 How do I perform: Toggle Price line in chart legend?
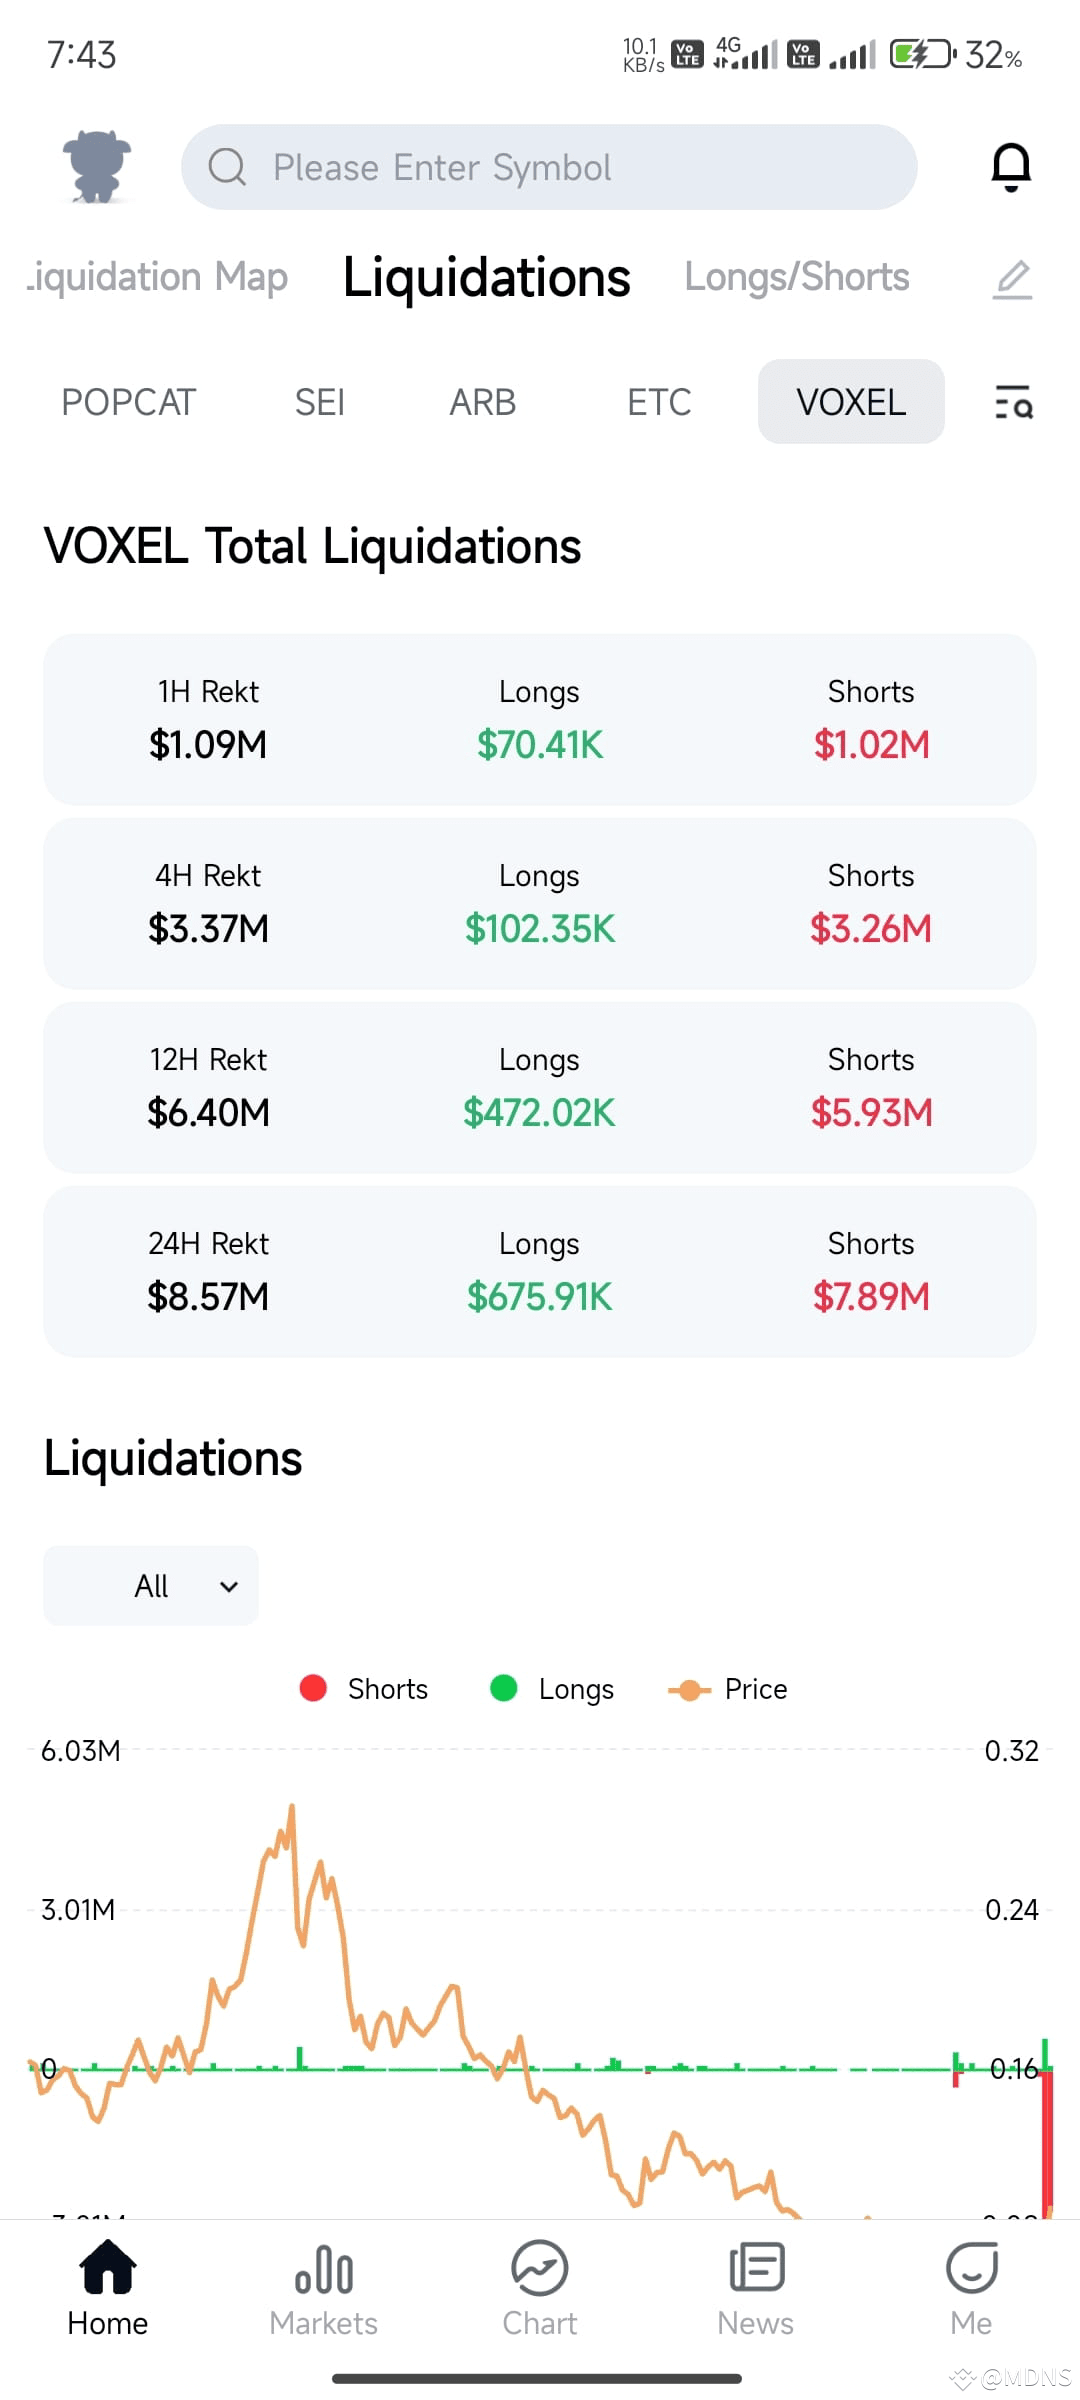click(x=728, y=1689)
